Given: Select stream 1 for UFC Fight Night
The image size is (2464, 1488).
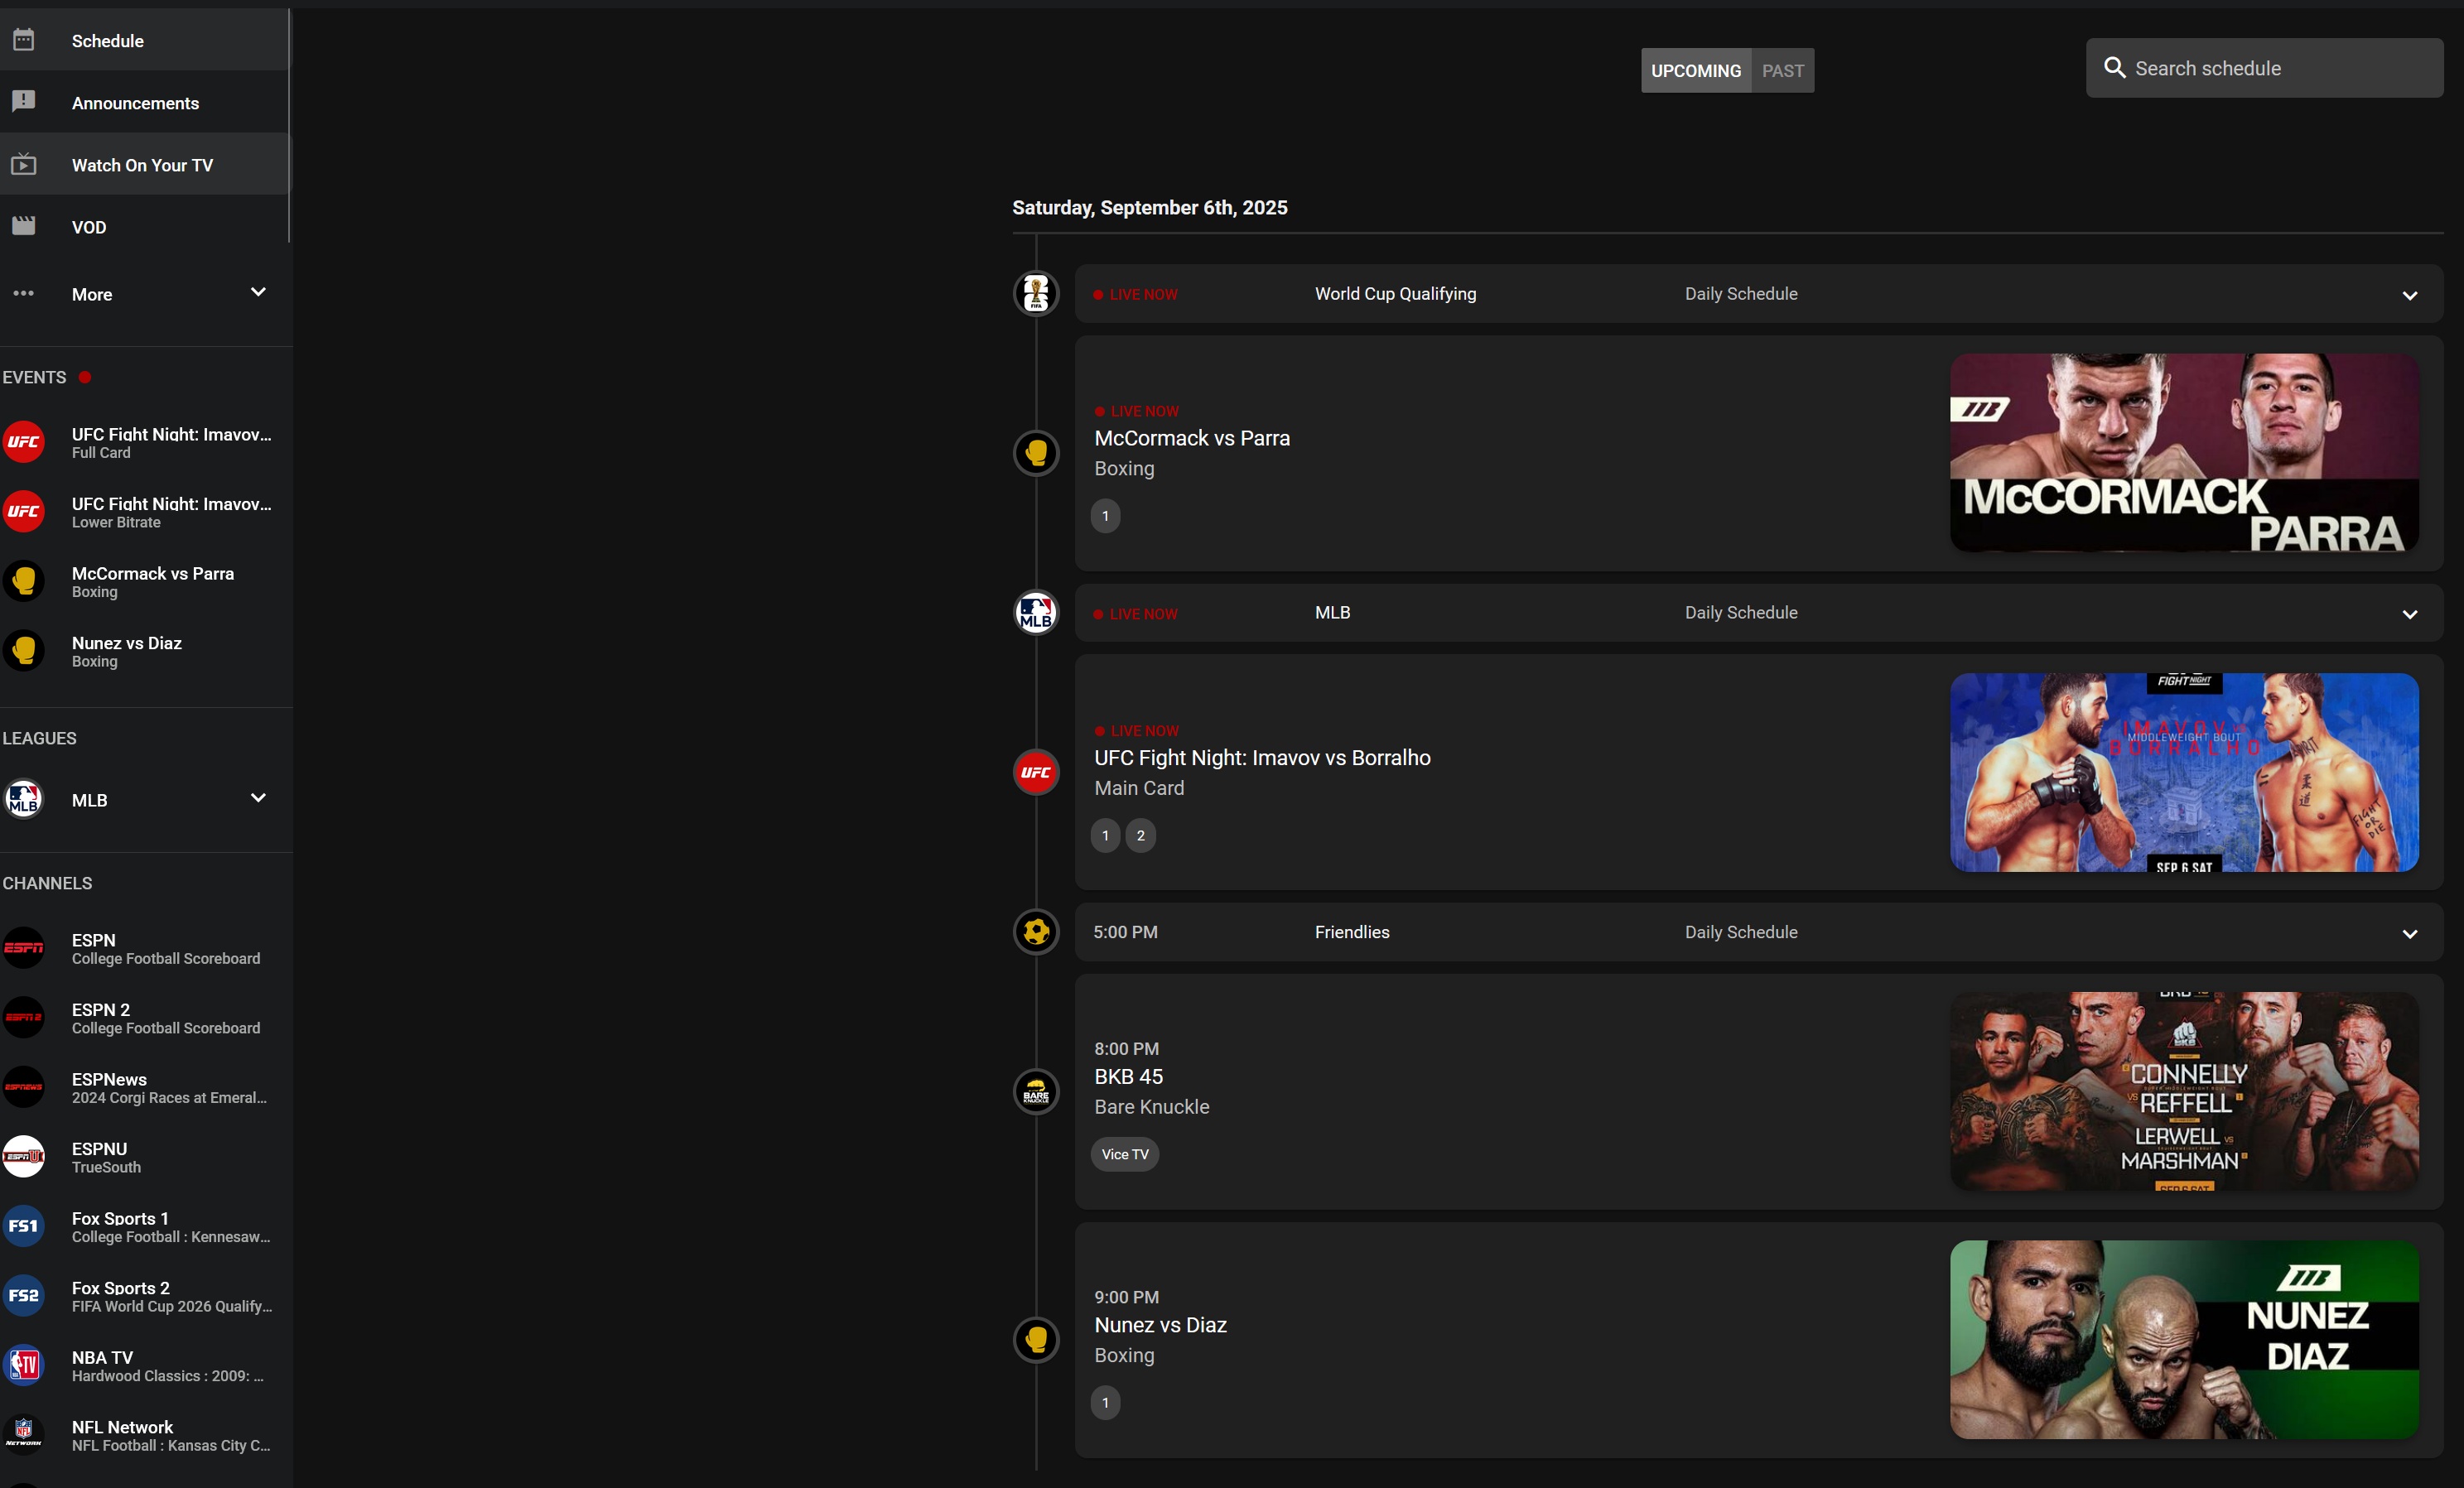Looking at the screenshot, I should pos(1105,835).
